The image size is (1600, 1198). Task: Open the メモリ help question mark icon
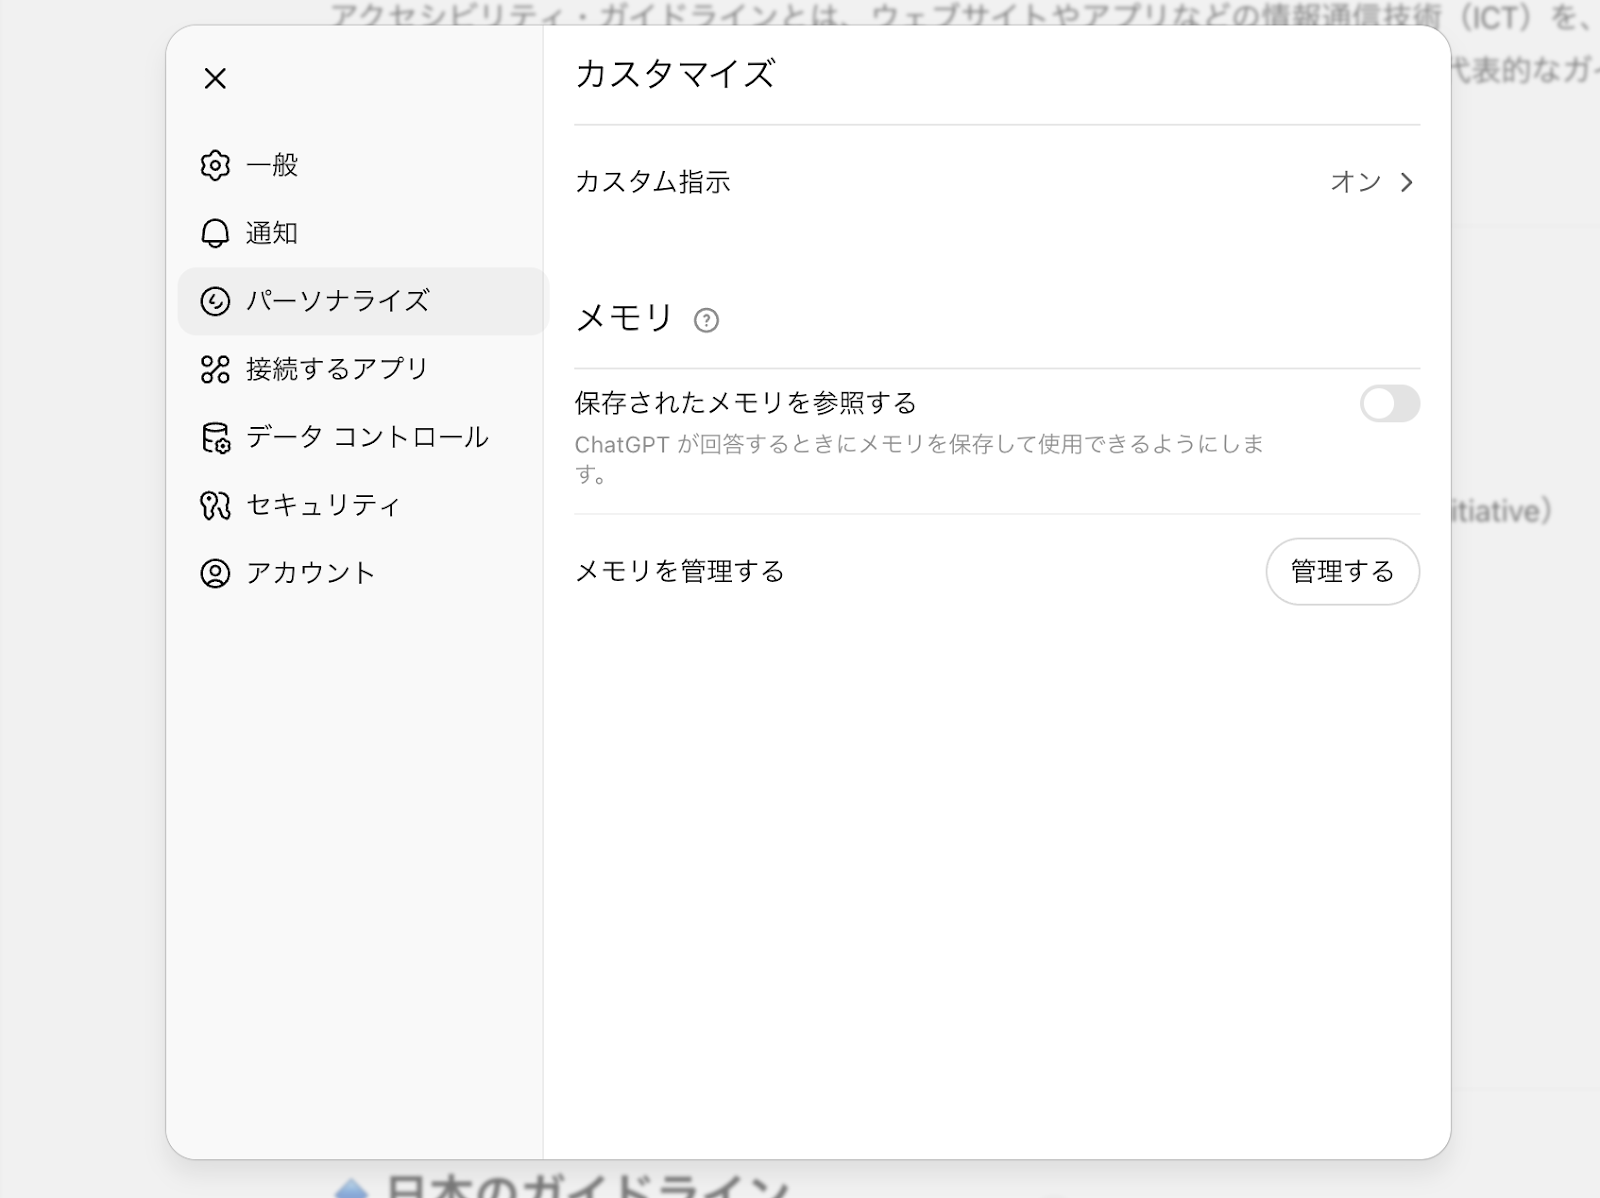pyautogui.click(x=708, y=321)
